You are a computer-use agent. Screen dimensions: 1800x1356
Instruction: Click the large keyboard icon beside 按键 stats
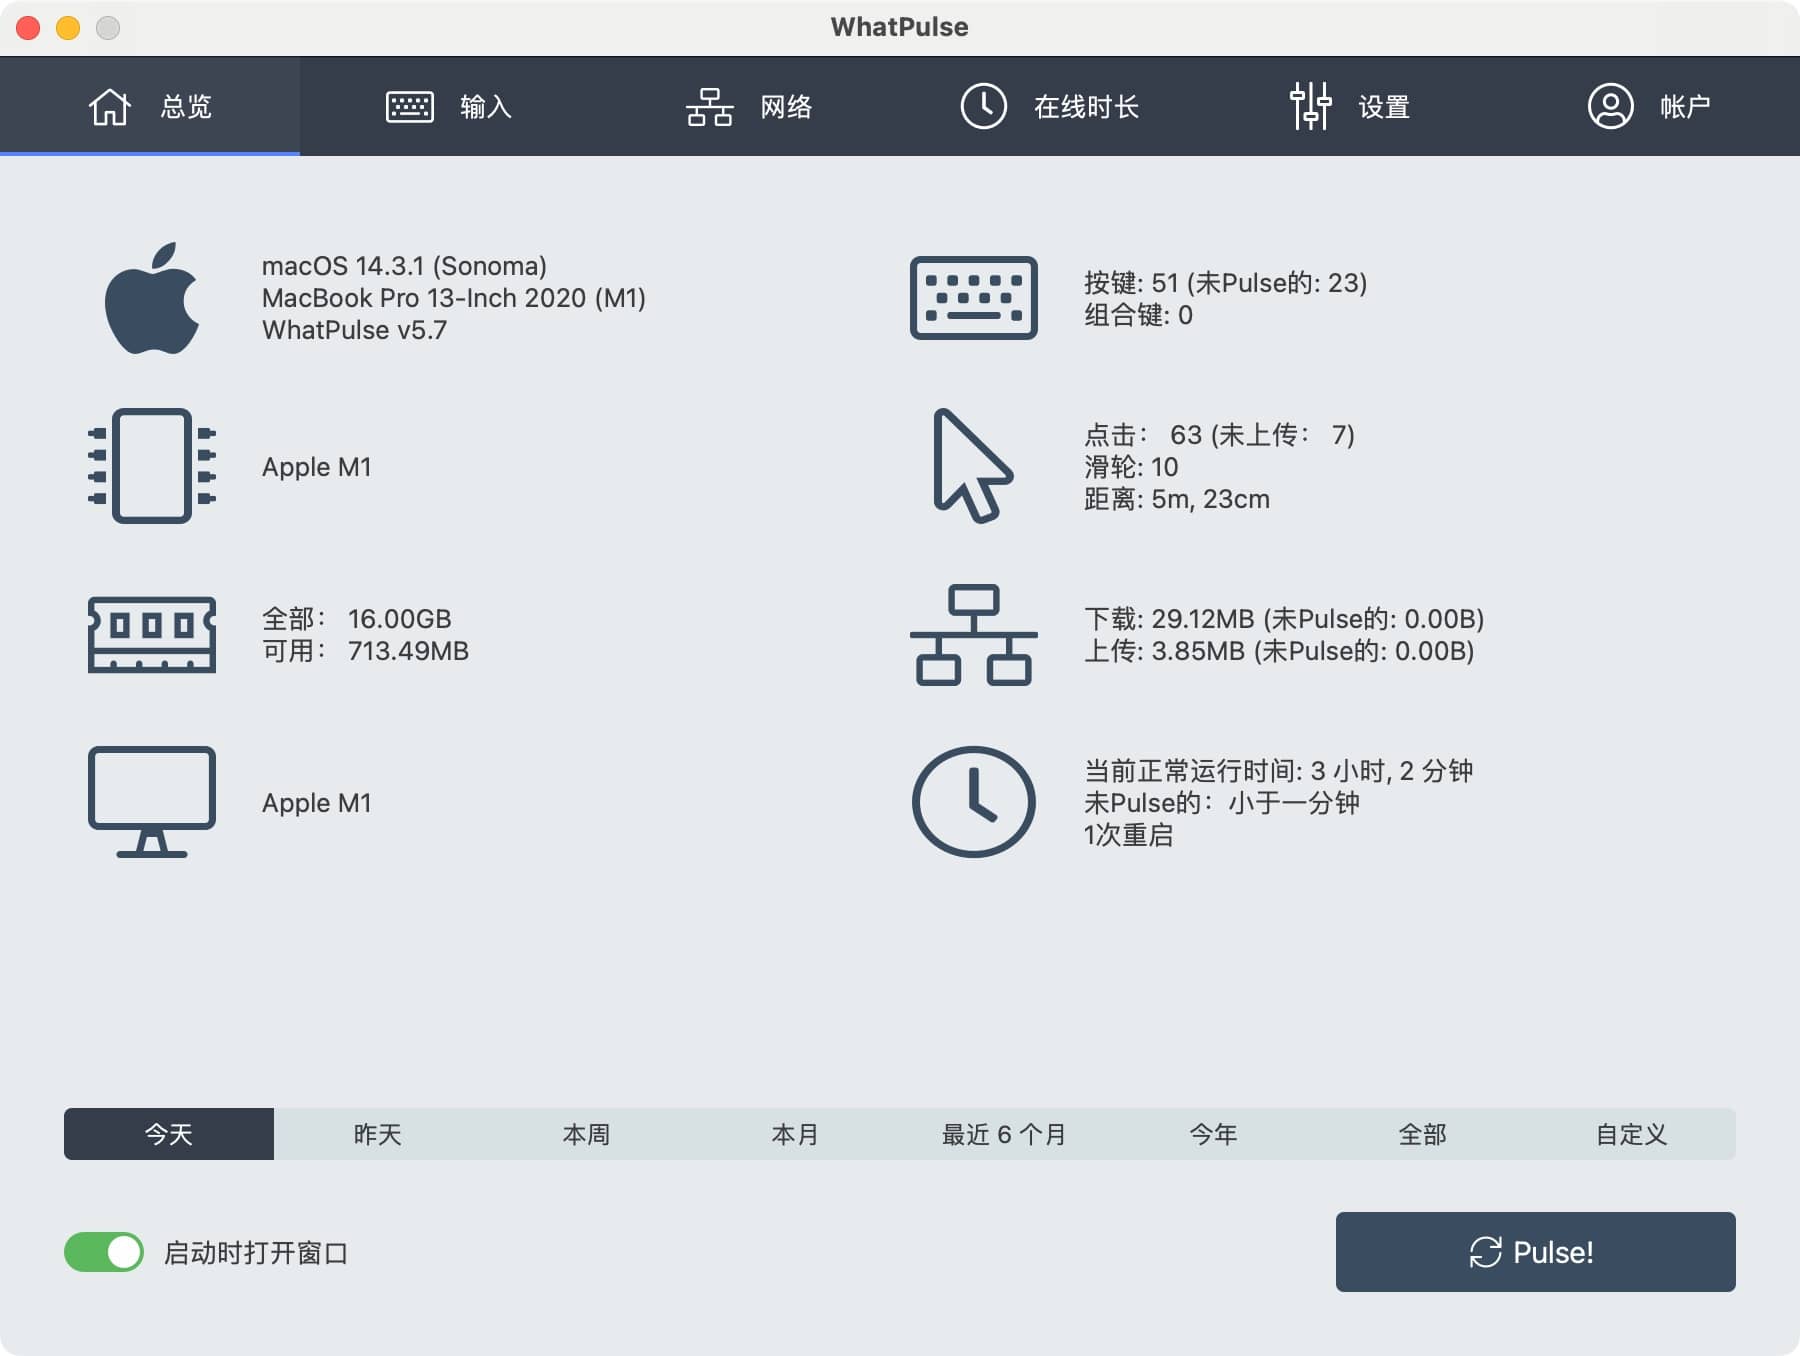click(x=974, y=298)
